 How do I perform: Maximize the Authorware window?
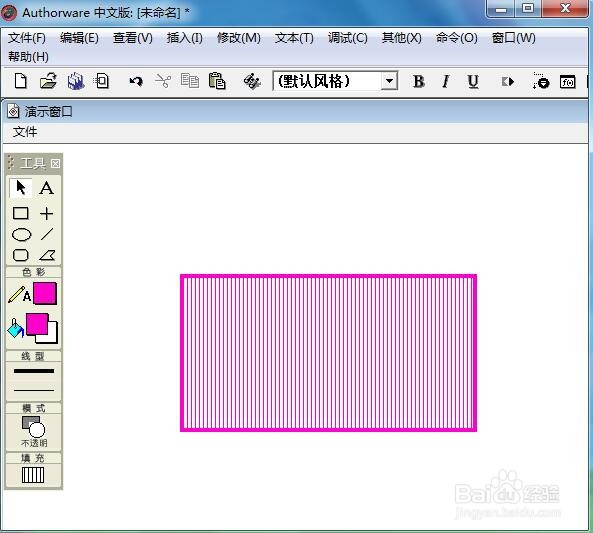click(528, 9)
